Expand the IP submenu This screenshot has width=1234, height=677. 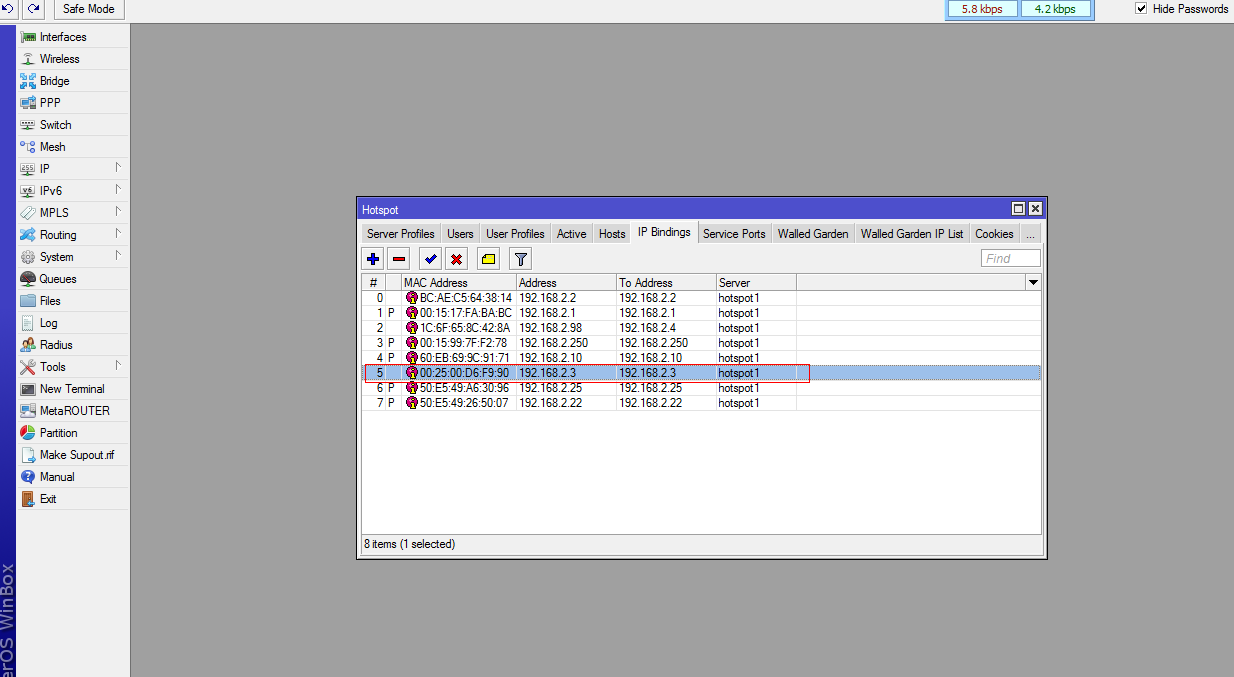117,168
